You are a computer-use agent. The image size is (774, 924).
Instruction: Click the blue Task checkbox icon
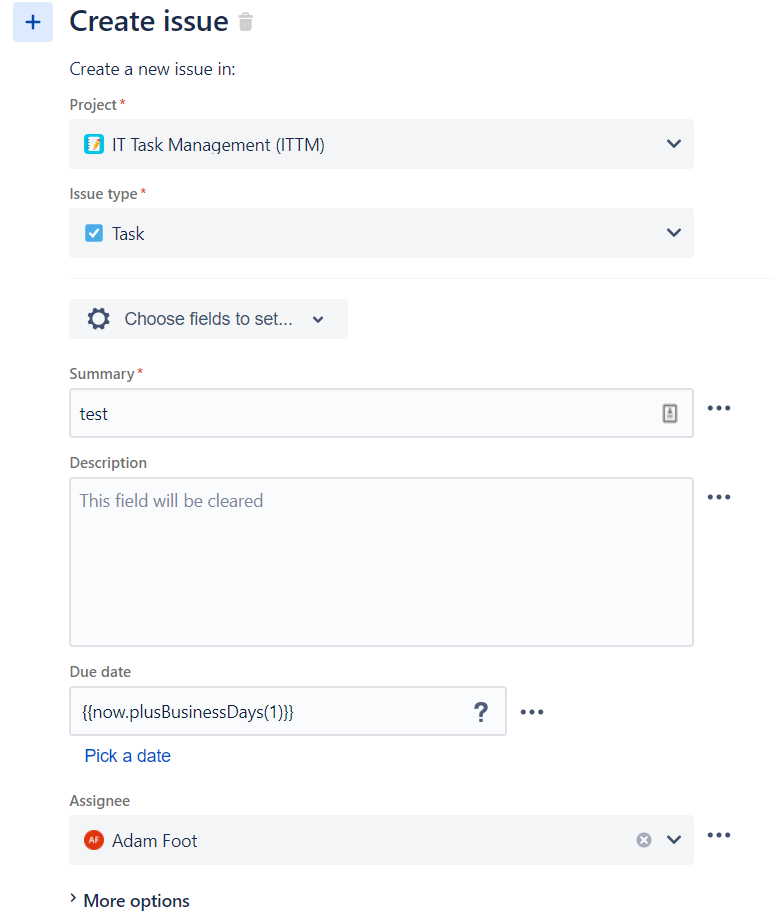point(94,233)
